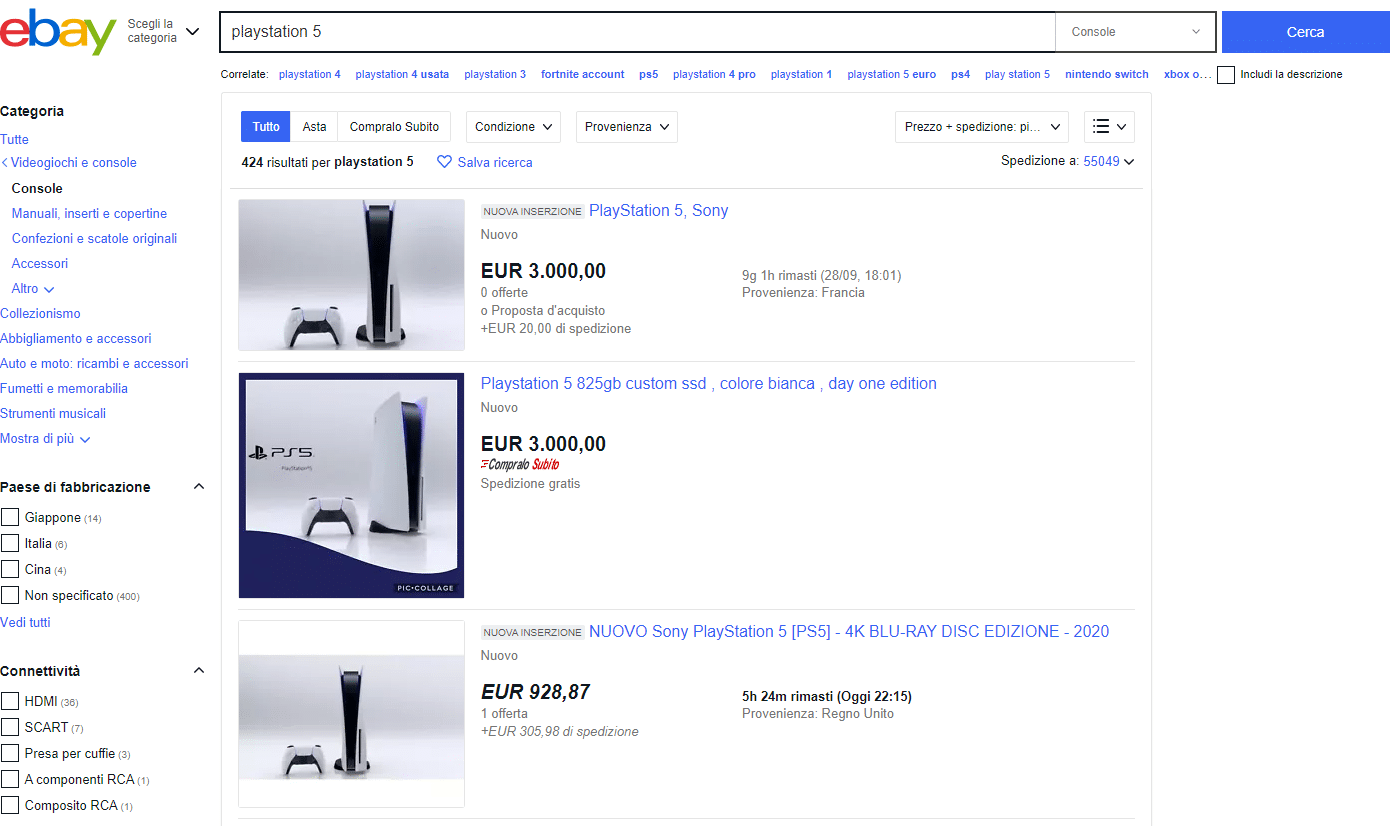Open Strumenti musicali category
Screen dimensions: 1392x826
(x=53, y=414)
